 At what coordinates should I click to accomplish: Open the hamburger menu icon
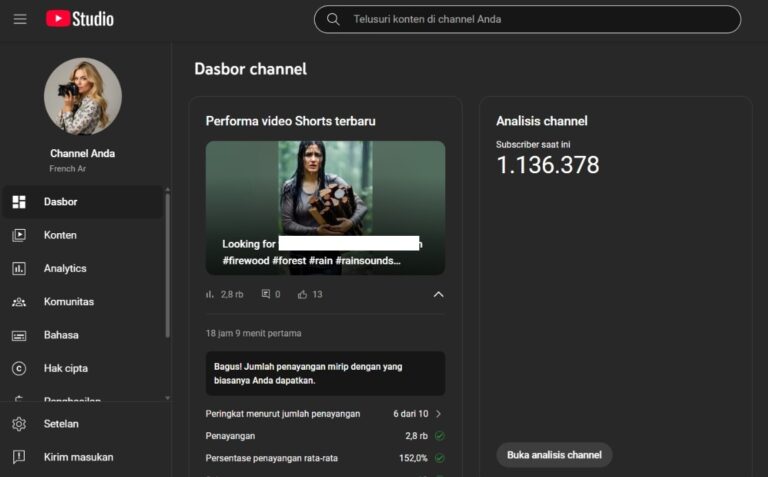(x=20, y=19)
